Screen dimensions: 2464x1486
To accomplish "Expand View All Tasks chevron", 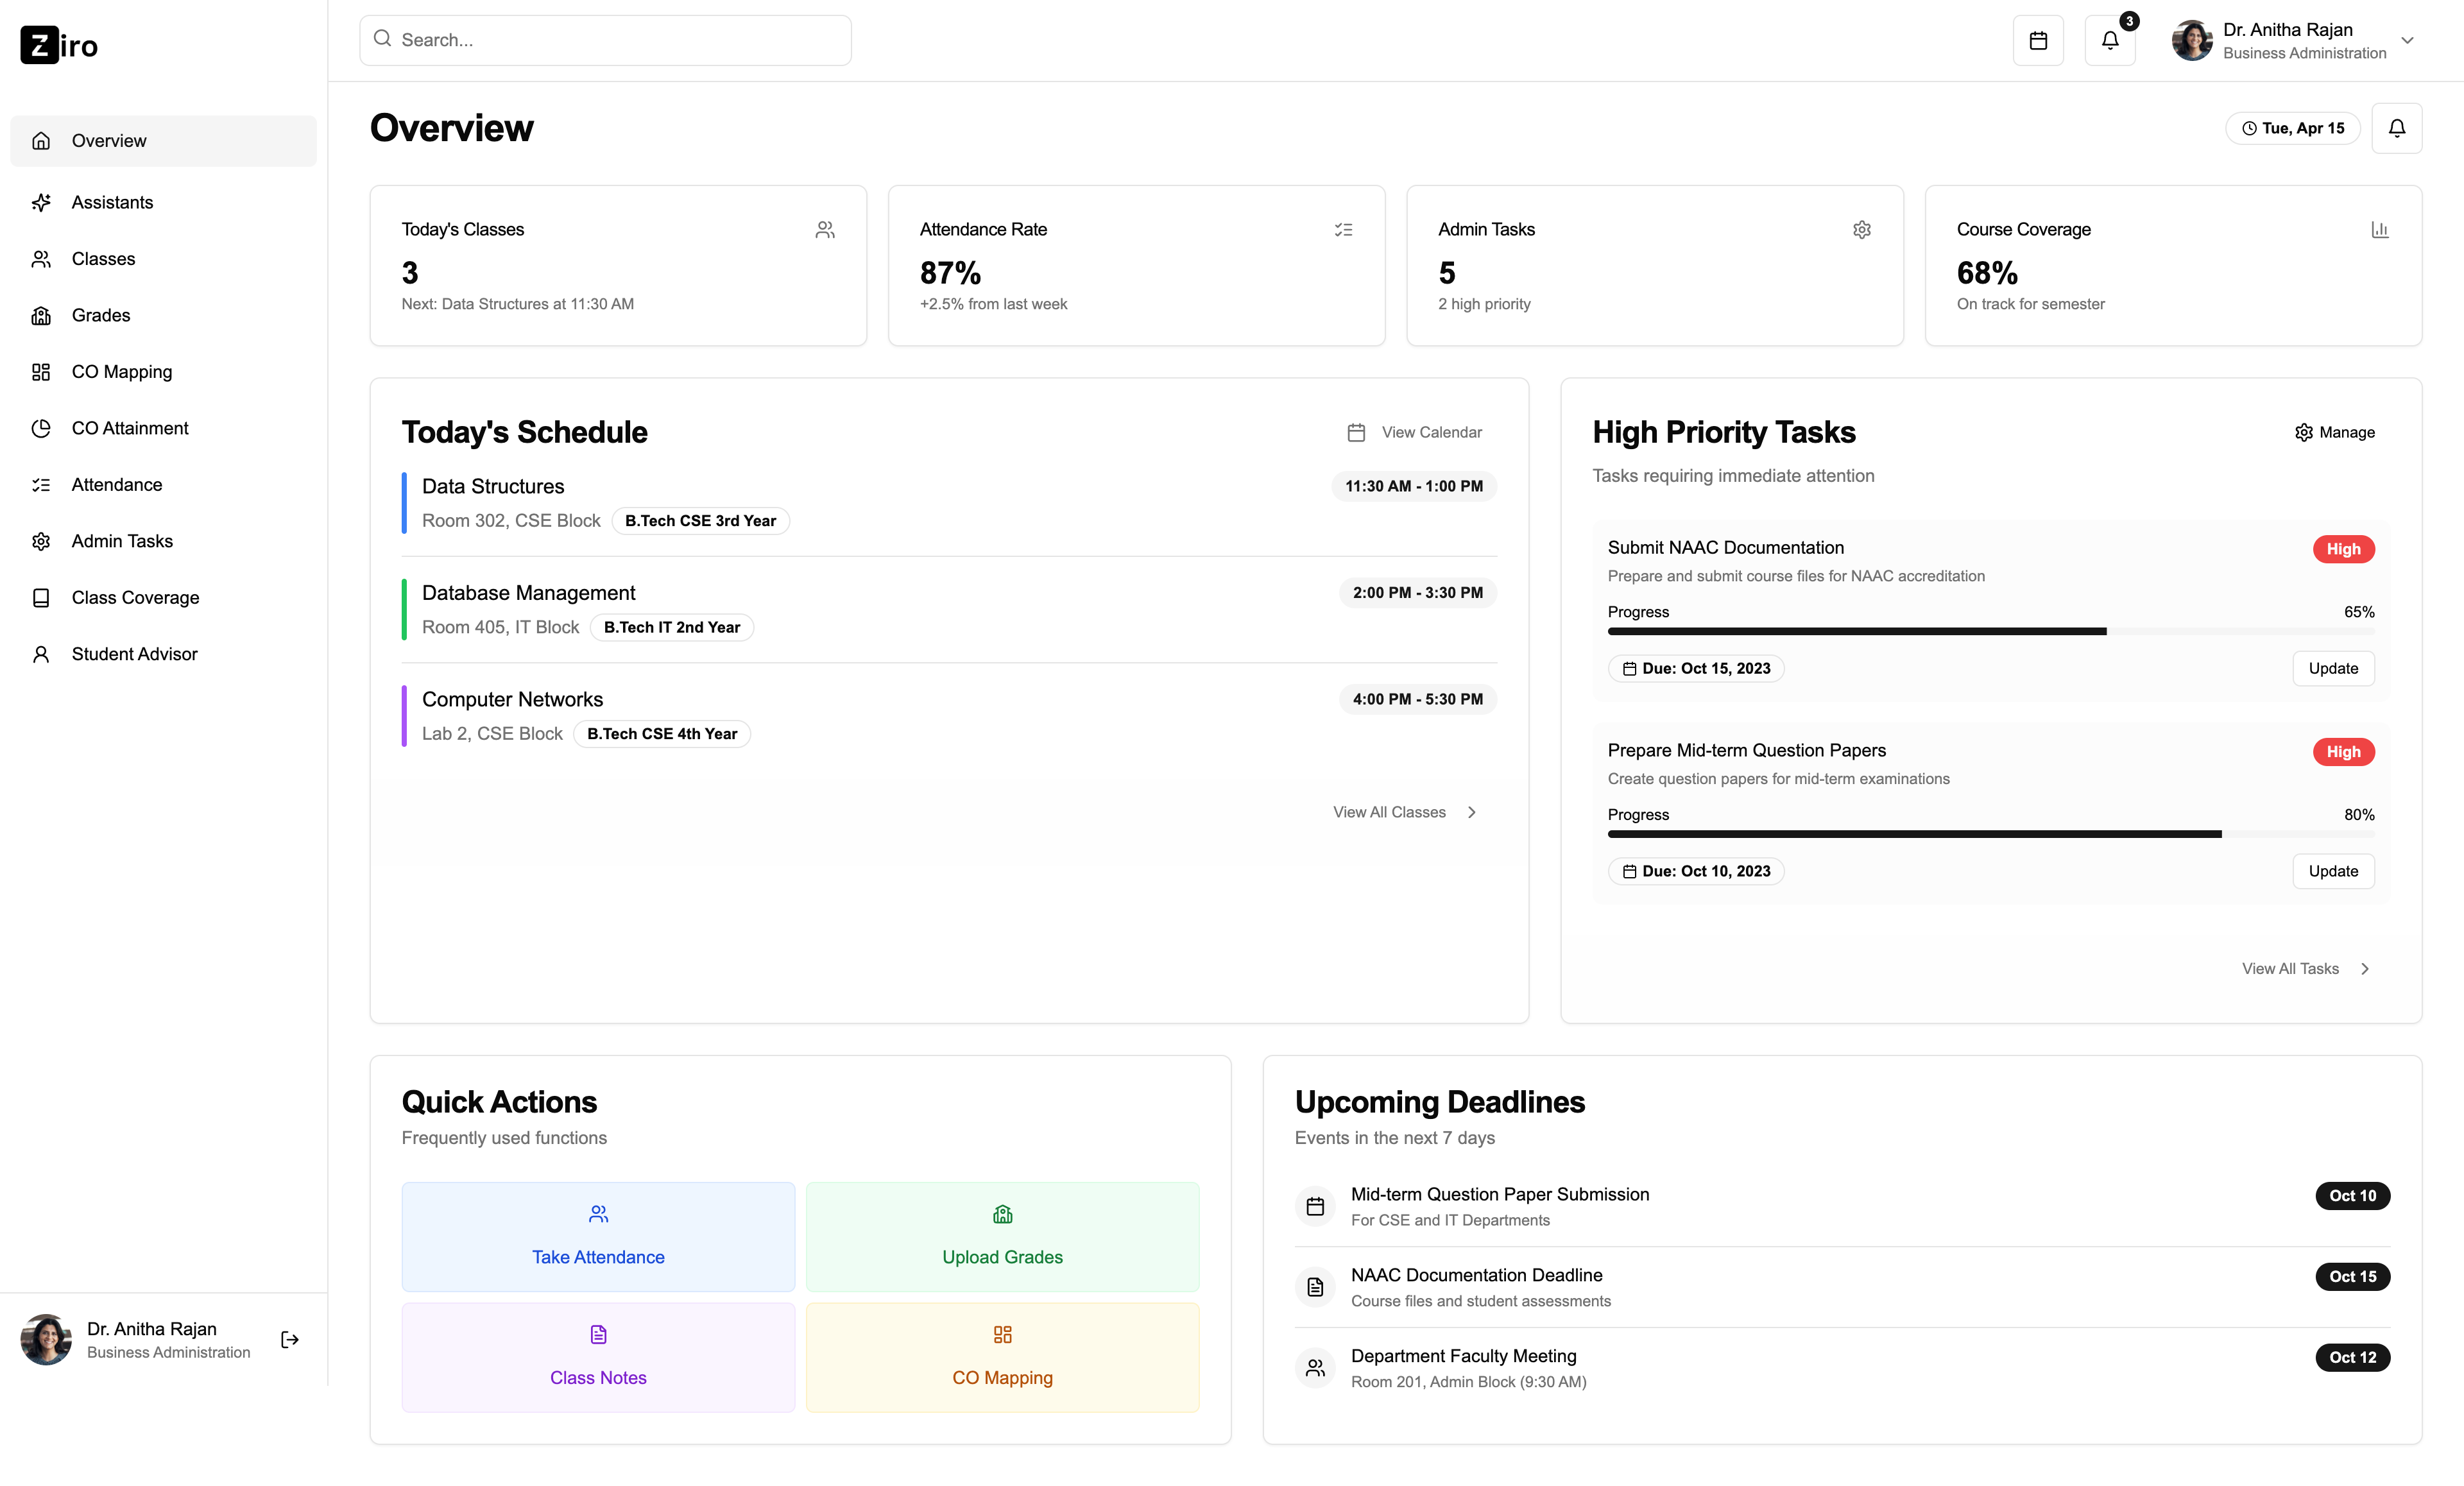I will coord(2364,968).
